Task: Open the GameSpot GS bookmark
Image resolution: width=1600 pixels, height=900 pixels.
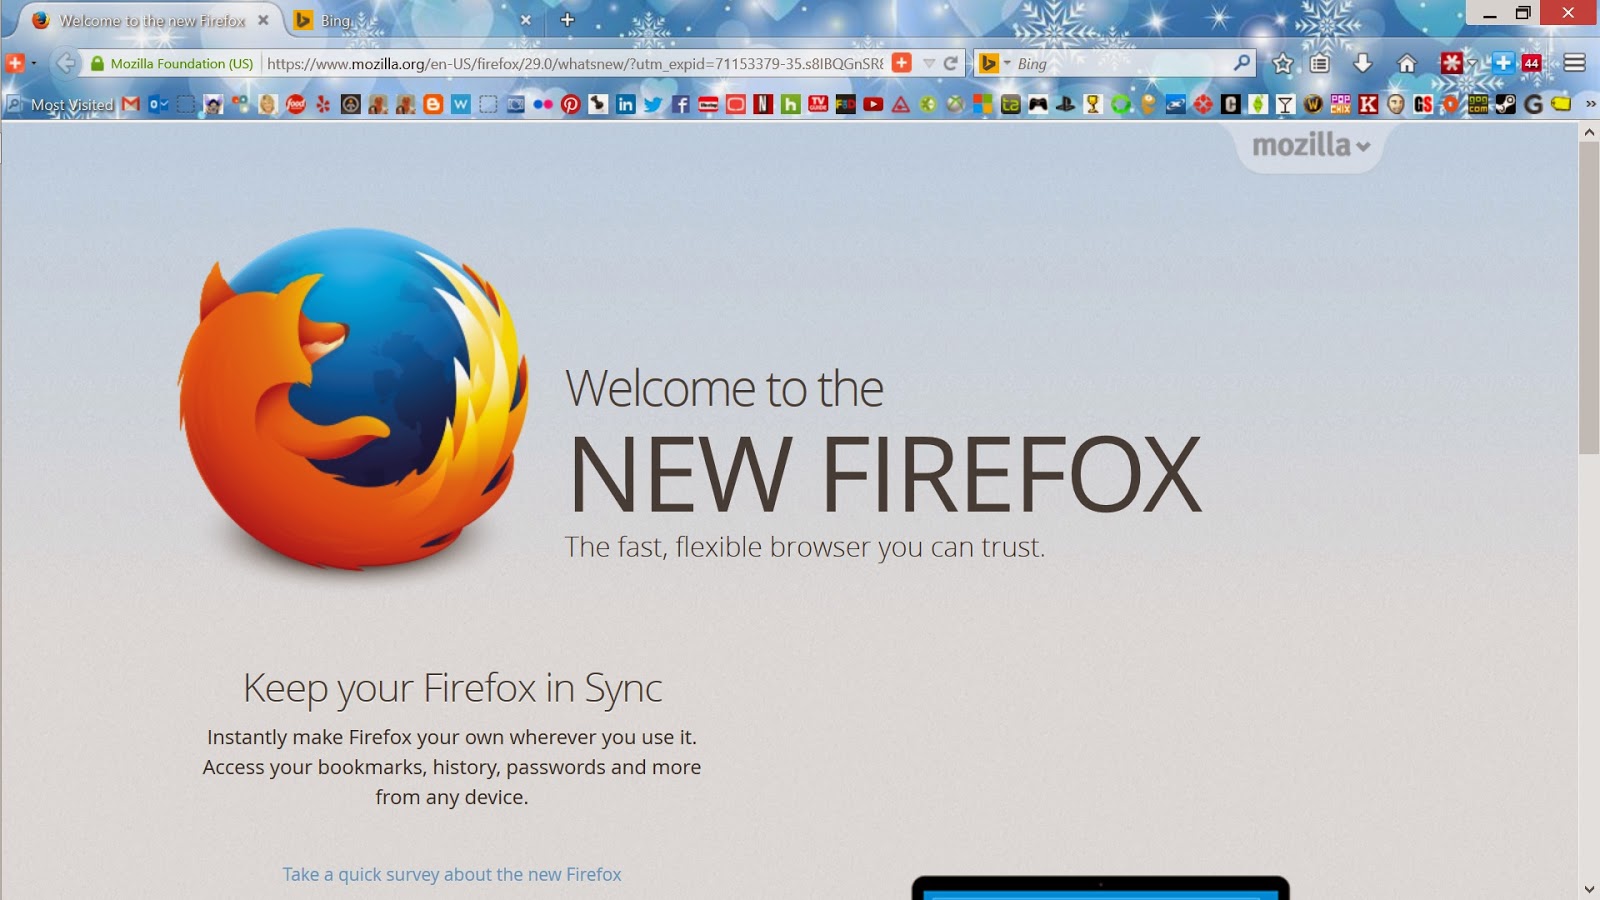Action: click(1423, 104)
